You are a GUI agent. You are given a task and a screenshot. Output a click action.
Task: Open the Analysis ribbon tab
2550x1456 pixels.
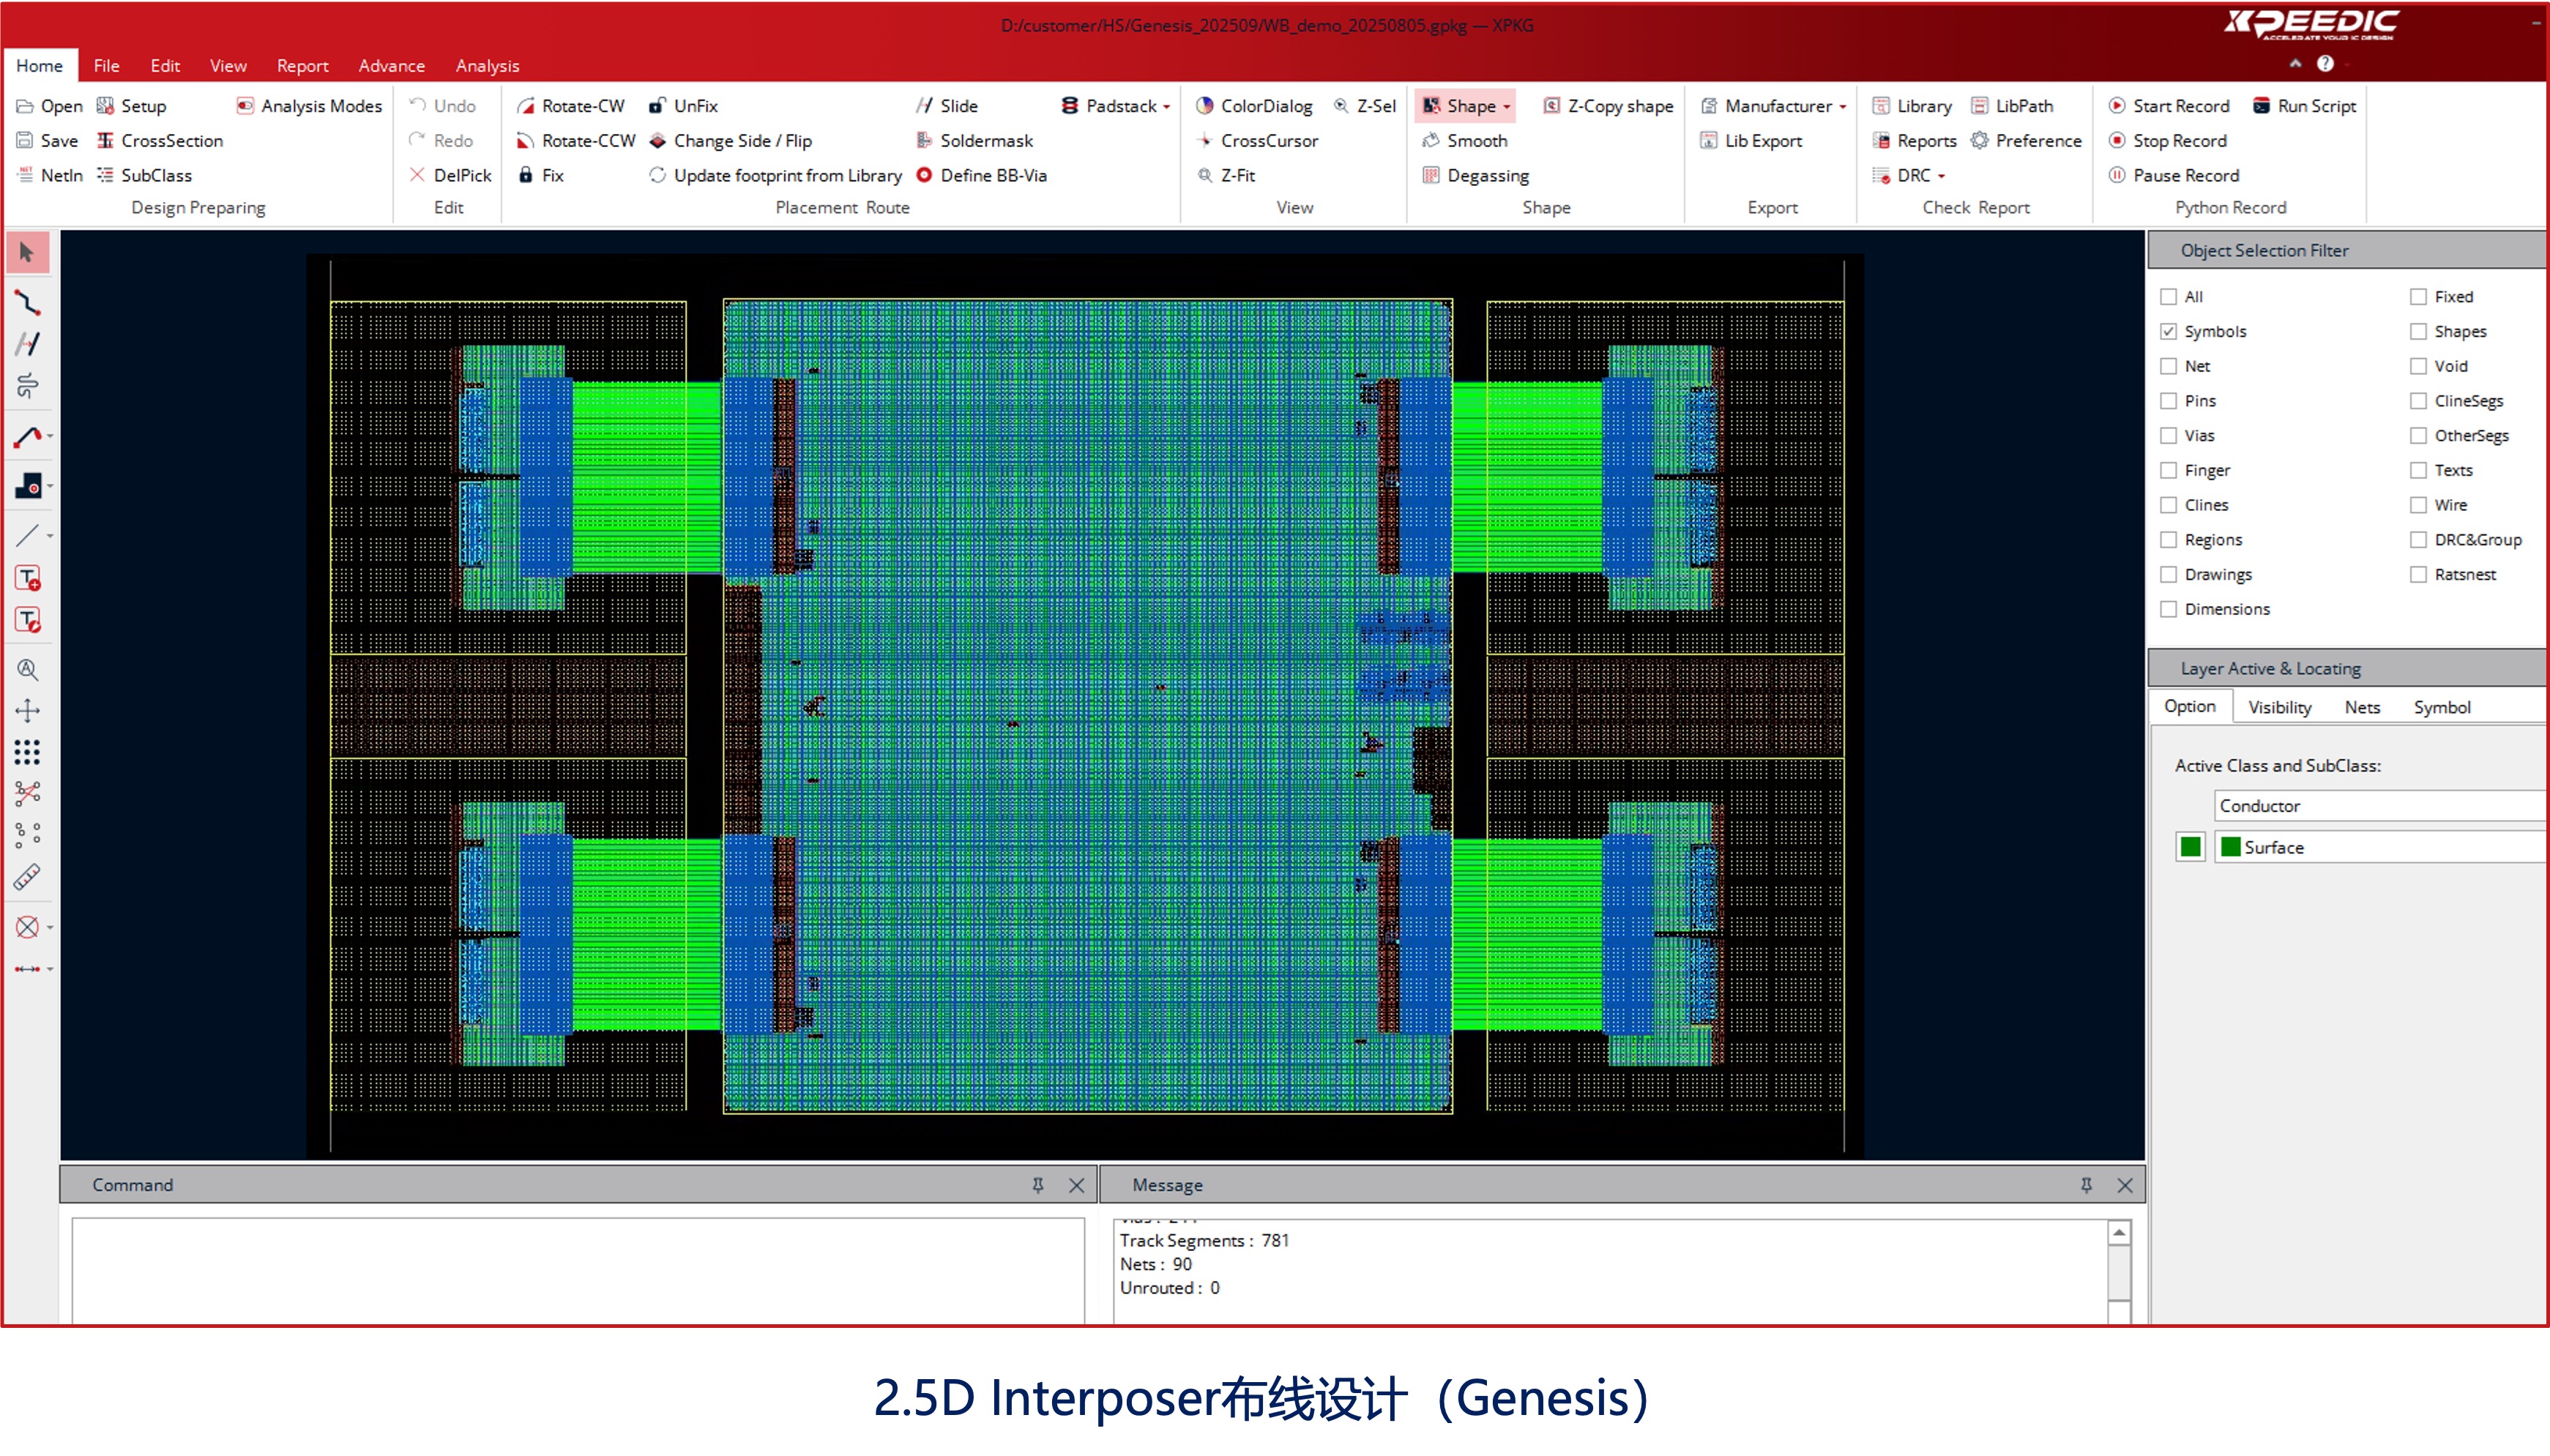pyautogui.click(x=487, y=66)
